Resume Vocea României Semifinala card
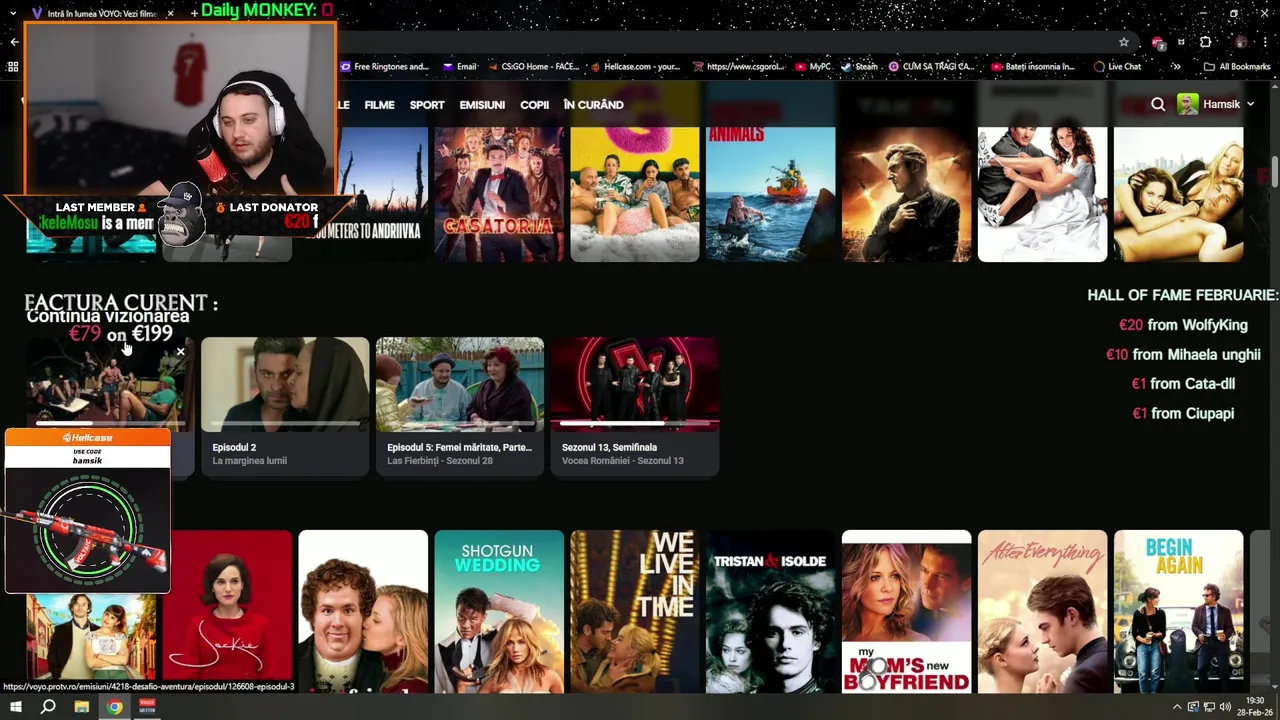 pos(634,406)
